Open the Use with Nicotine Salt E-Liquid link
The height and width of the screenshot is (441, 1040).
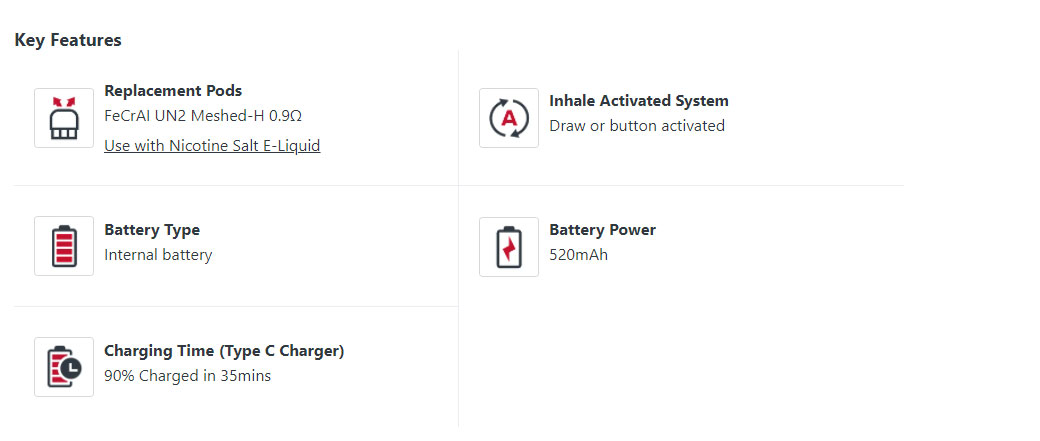[x=212, y=146]
